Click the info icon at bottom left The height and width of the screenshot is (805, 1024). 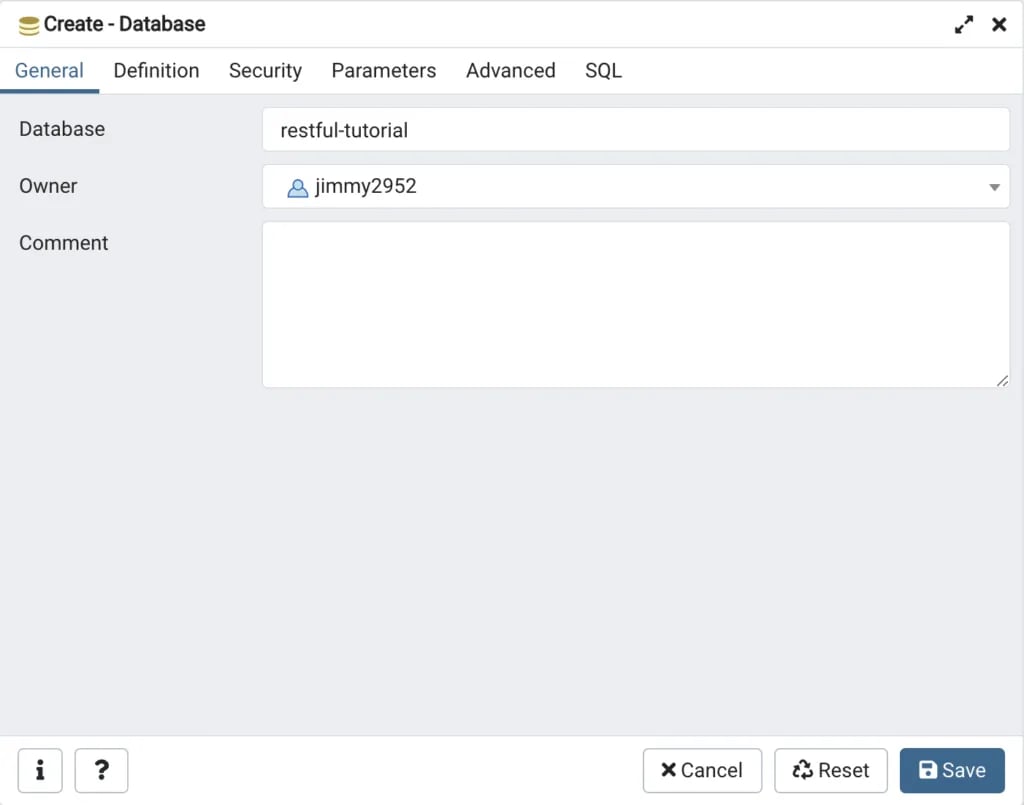click(40, 770)
